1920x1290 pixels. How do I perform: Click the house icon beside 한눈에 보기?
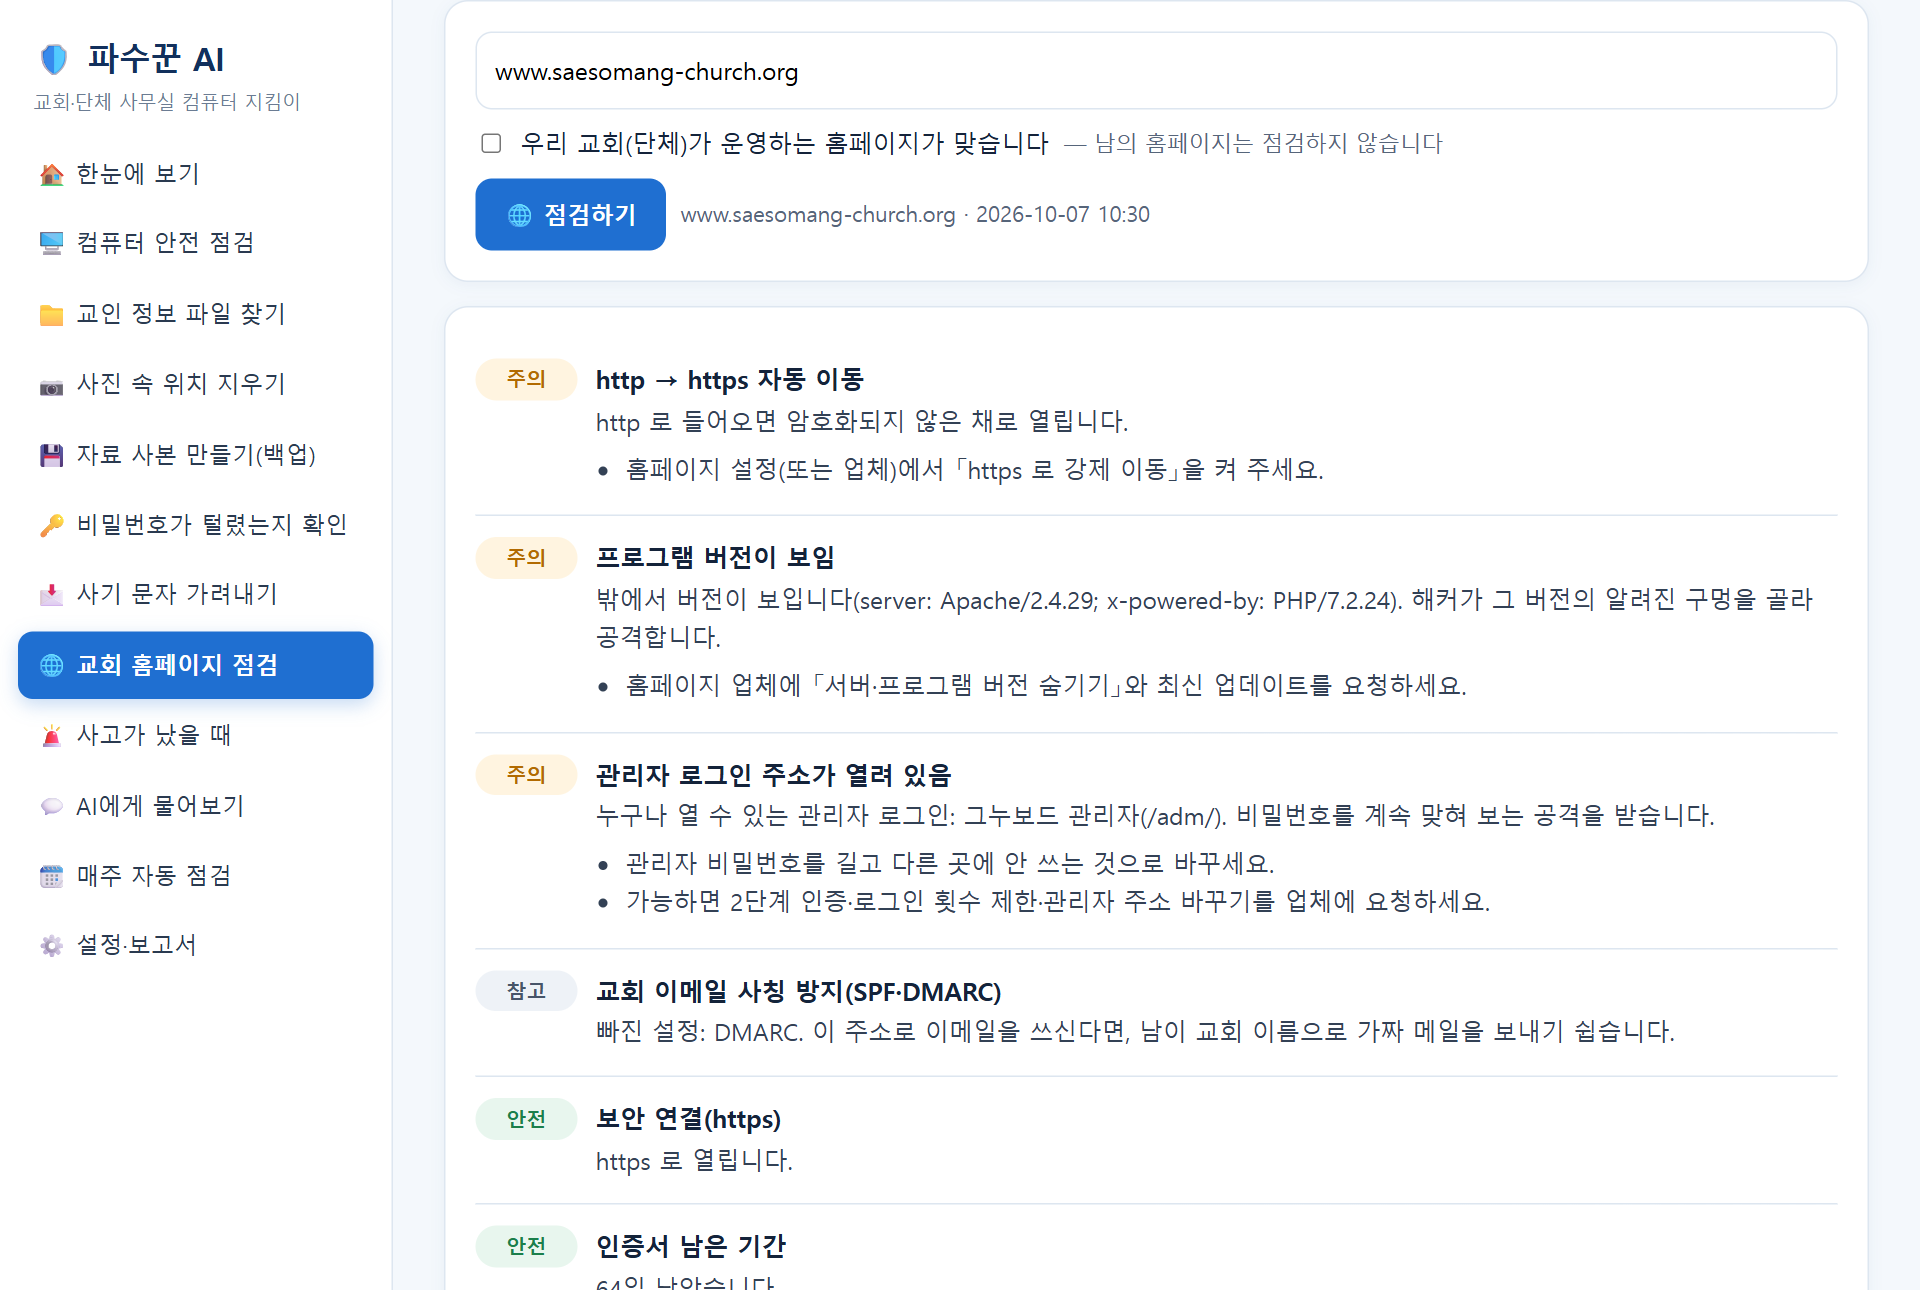[x=52, y=175]
